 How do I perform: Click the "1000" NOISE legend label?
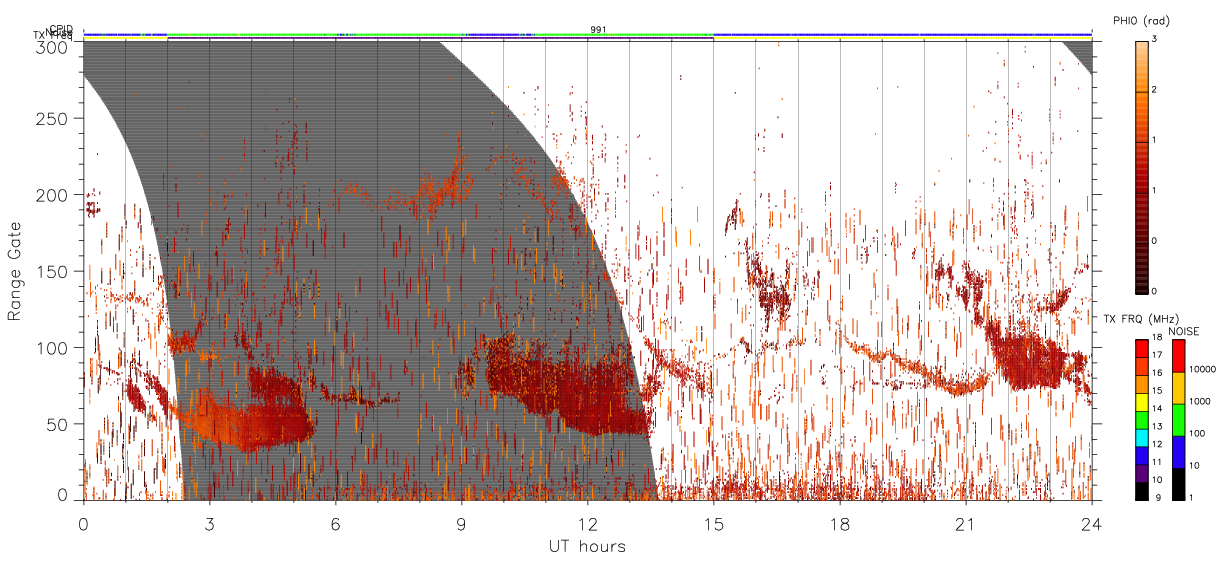coord(1200,401)
